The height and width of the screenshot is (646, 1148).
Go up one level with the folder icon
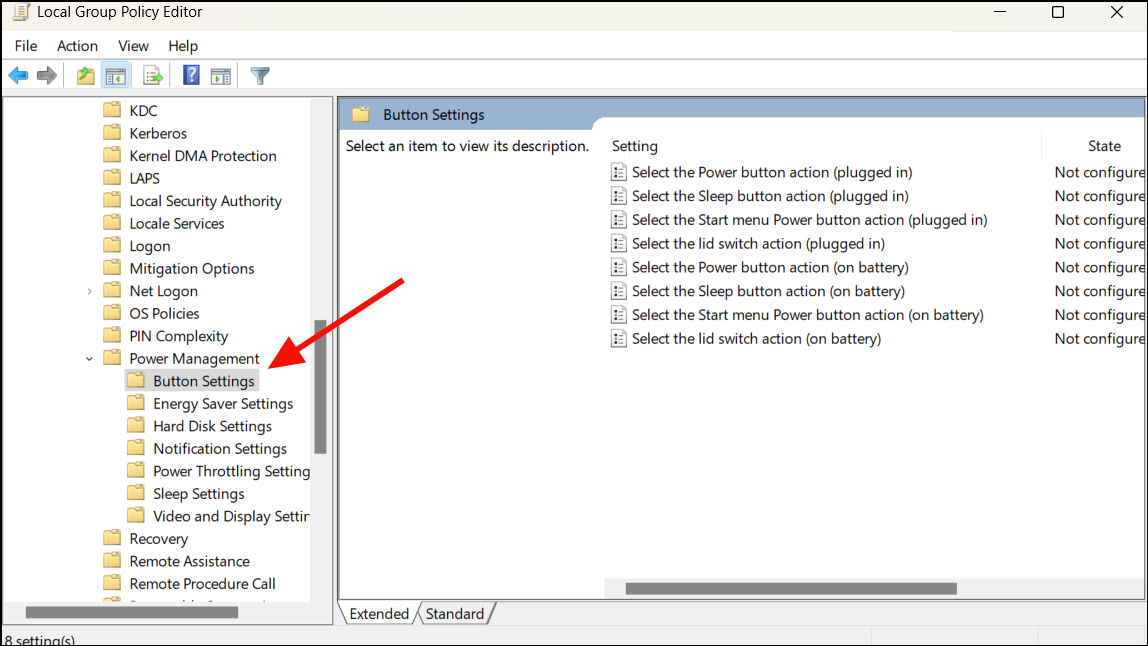coord(85,75)
